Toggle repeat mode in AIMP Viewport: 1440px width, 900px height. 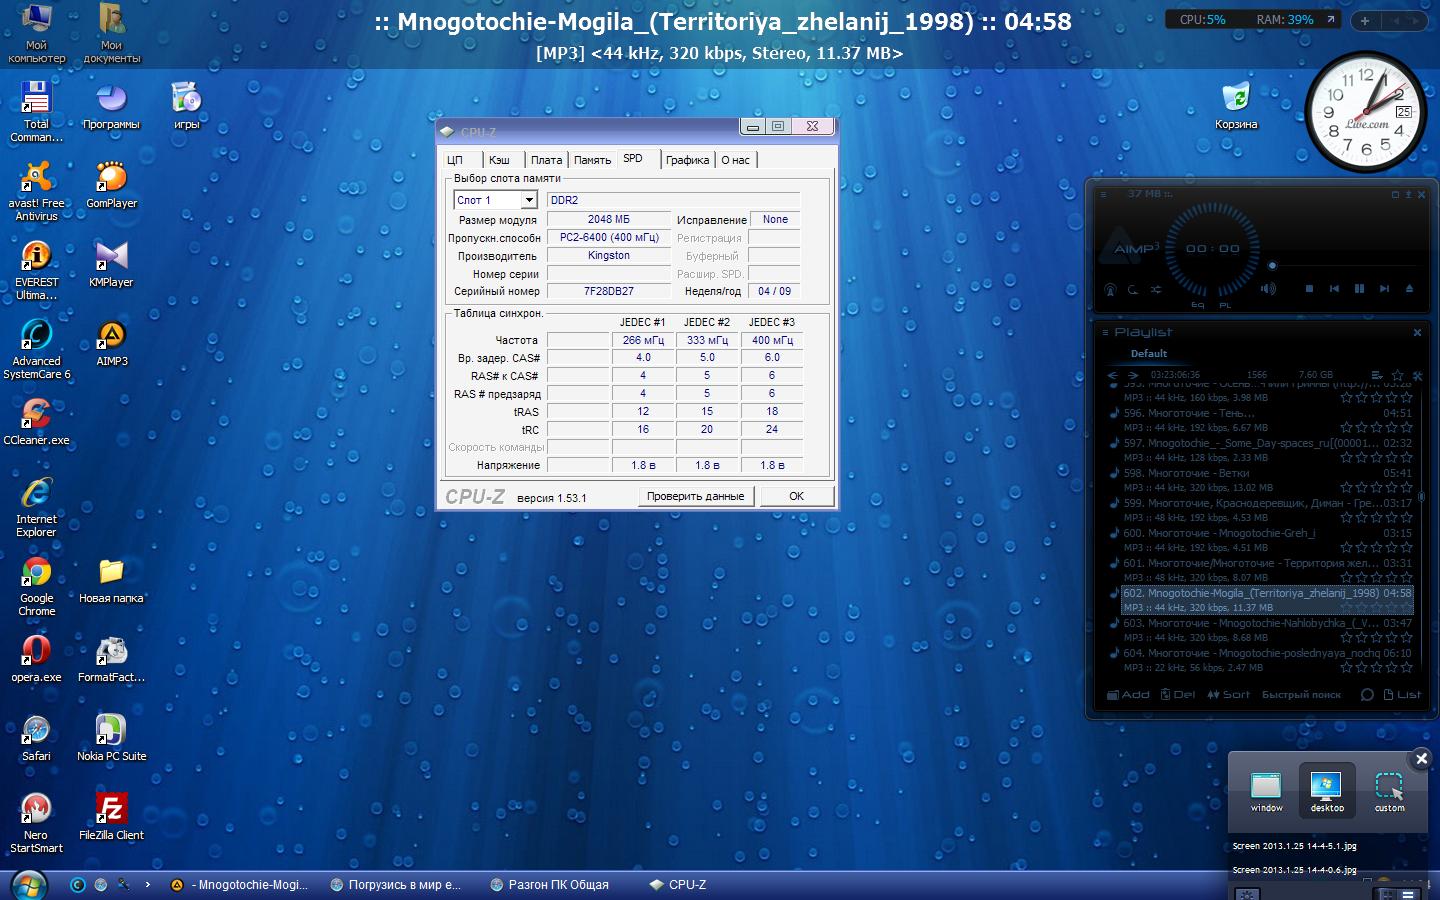(x=1133, y=290)
